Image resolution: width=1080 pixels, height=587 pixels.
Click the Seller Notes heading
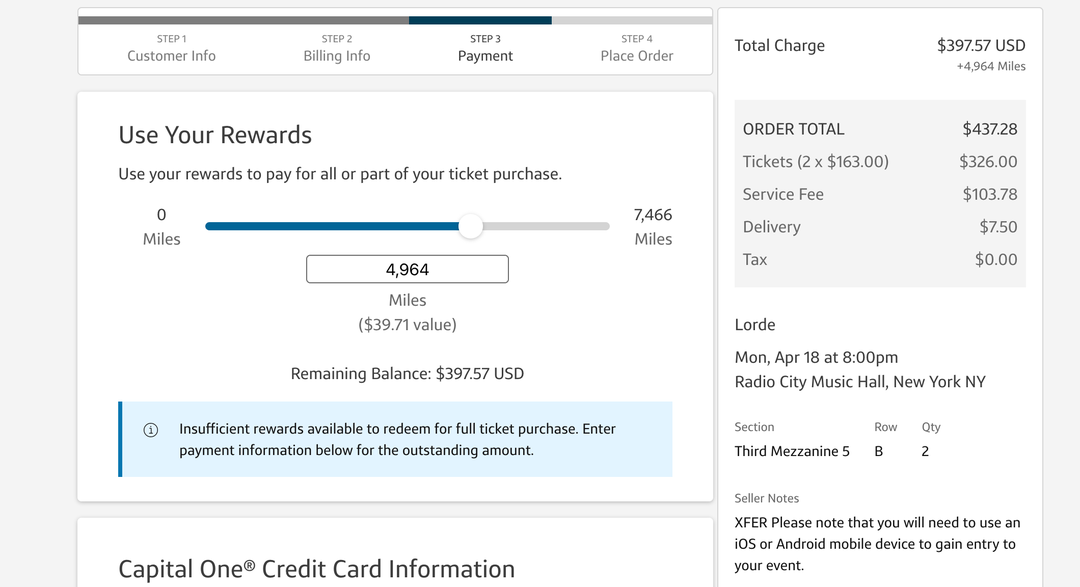coord(767,498)
